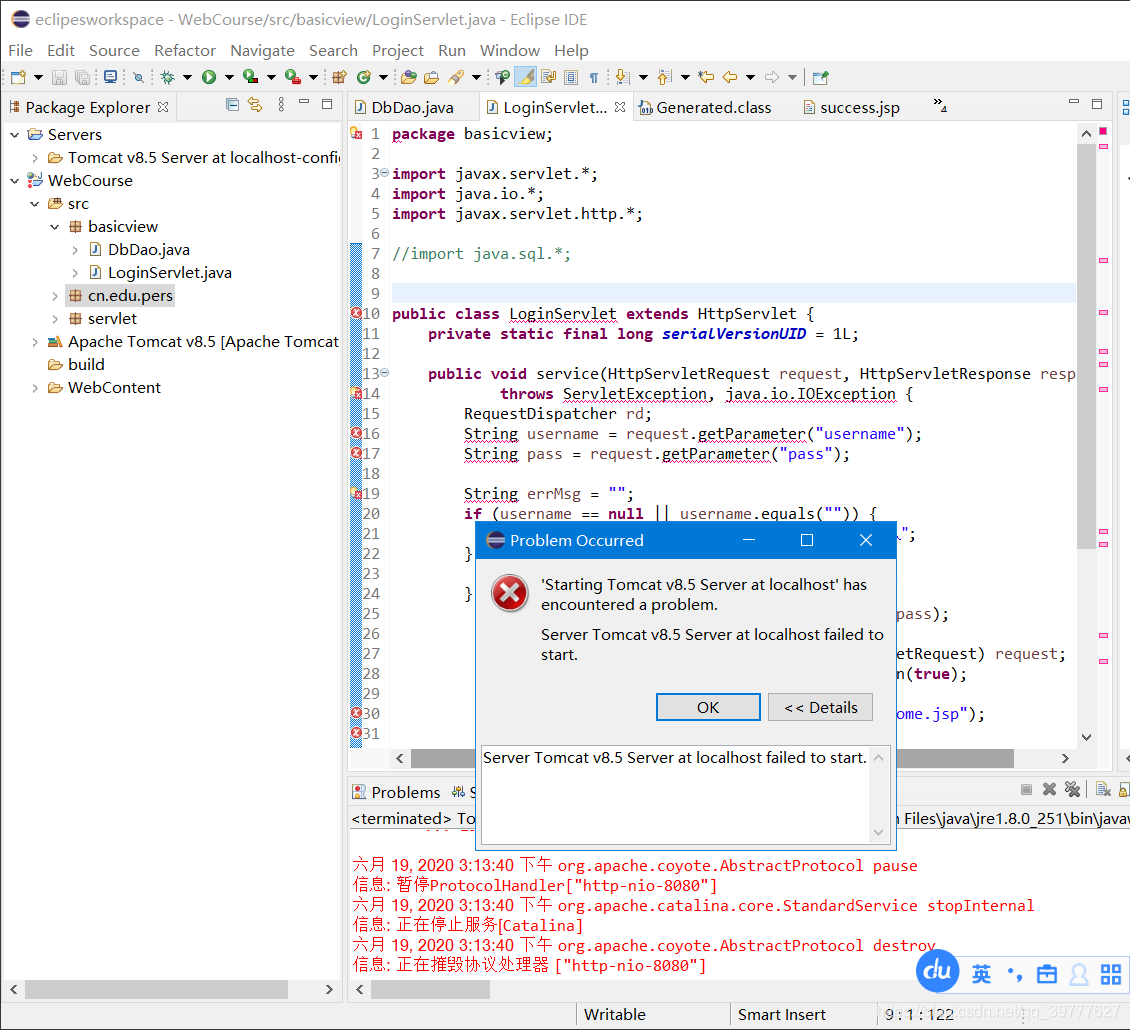The width and height of the screenshot is (1130, 1030).
Task: Expand the WebContent folder node
Action: coord(35,388)
